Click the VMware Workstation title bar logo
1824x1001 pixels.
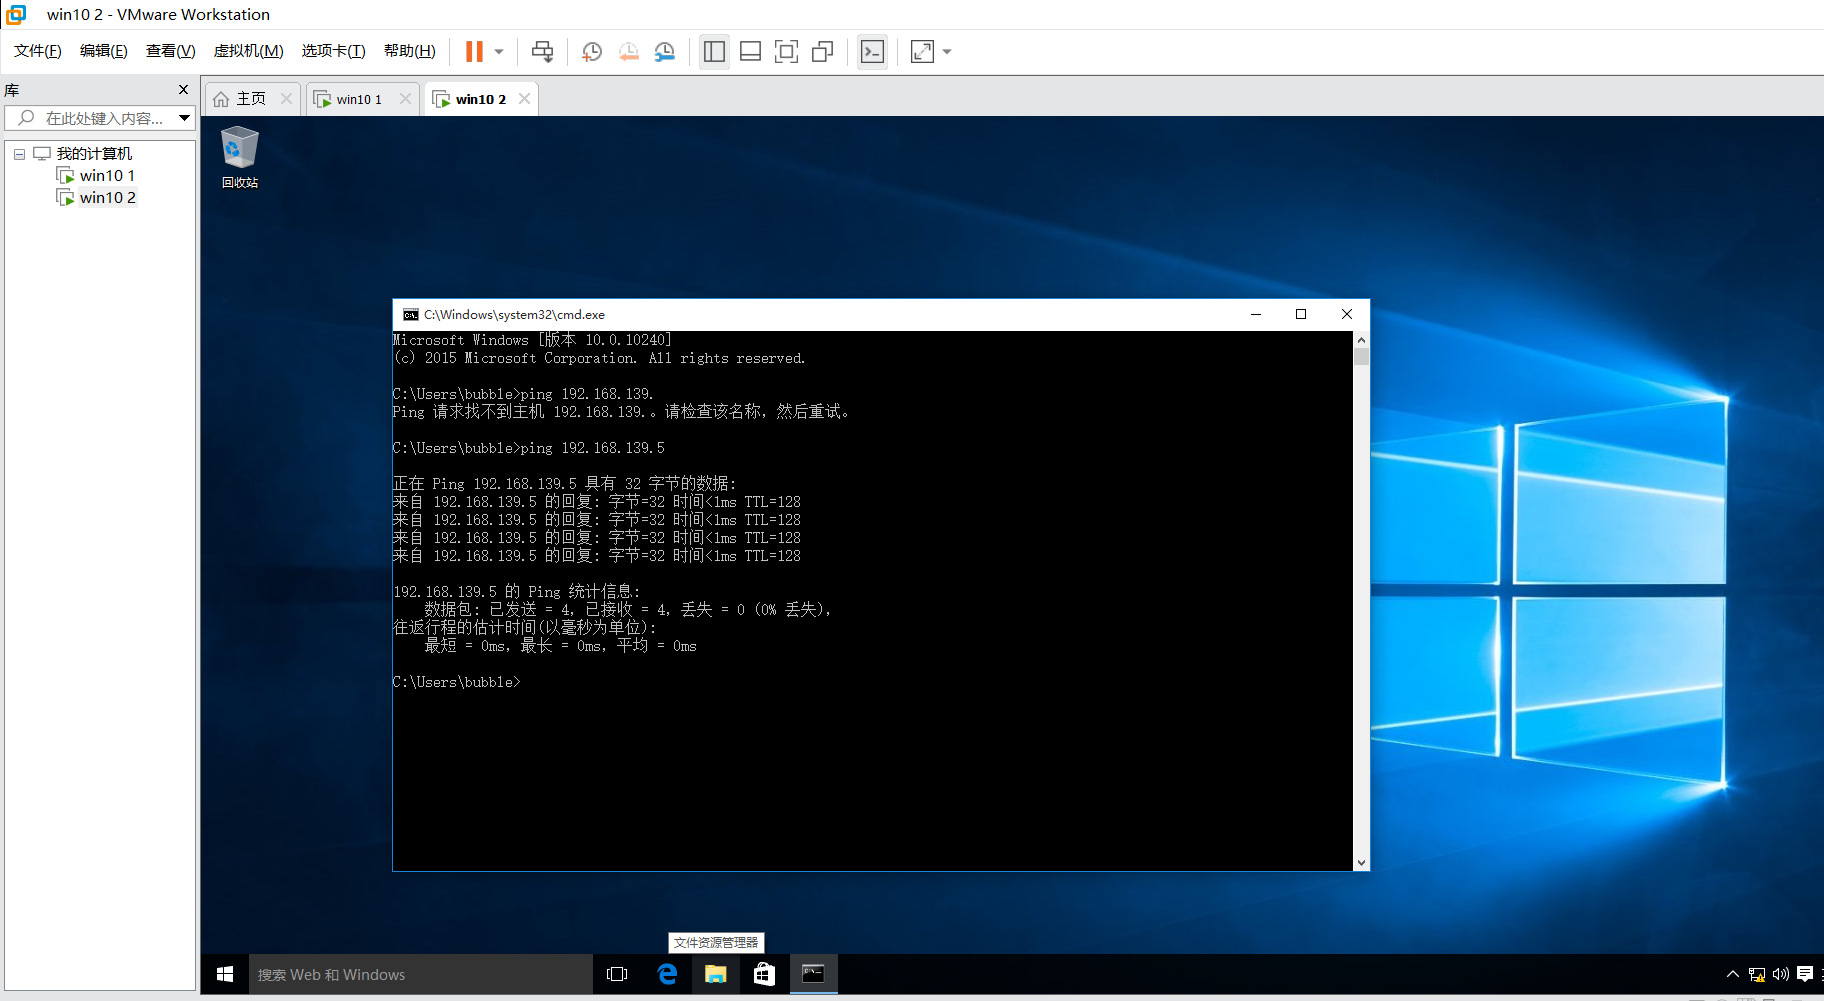(16, 14)
